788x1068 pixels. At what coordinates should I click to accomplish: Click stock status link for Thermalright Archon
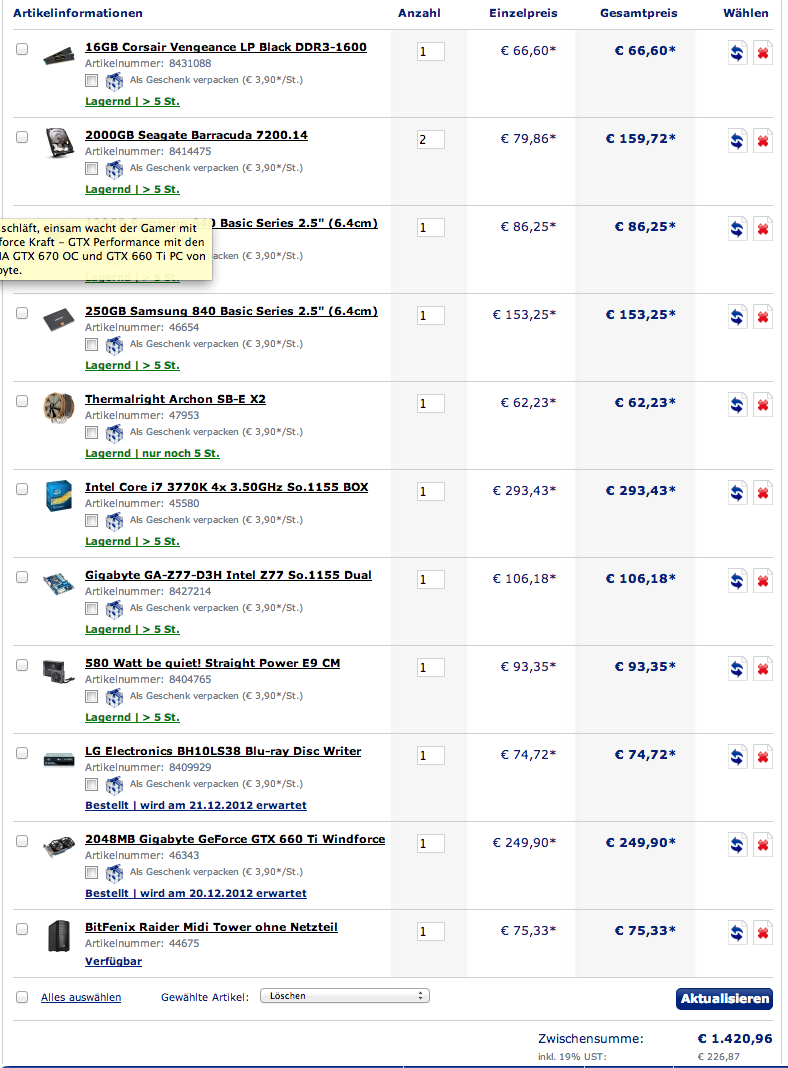tap(153, 453)
